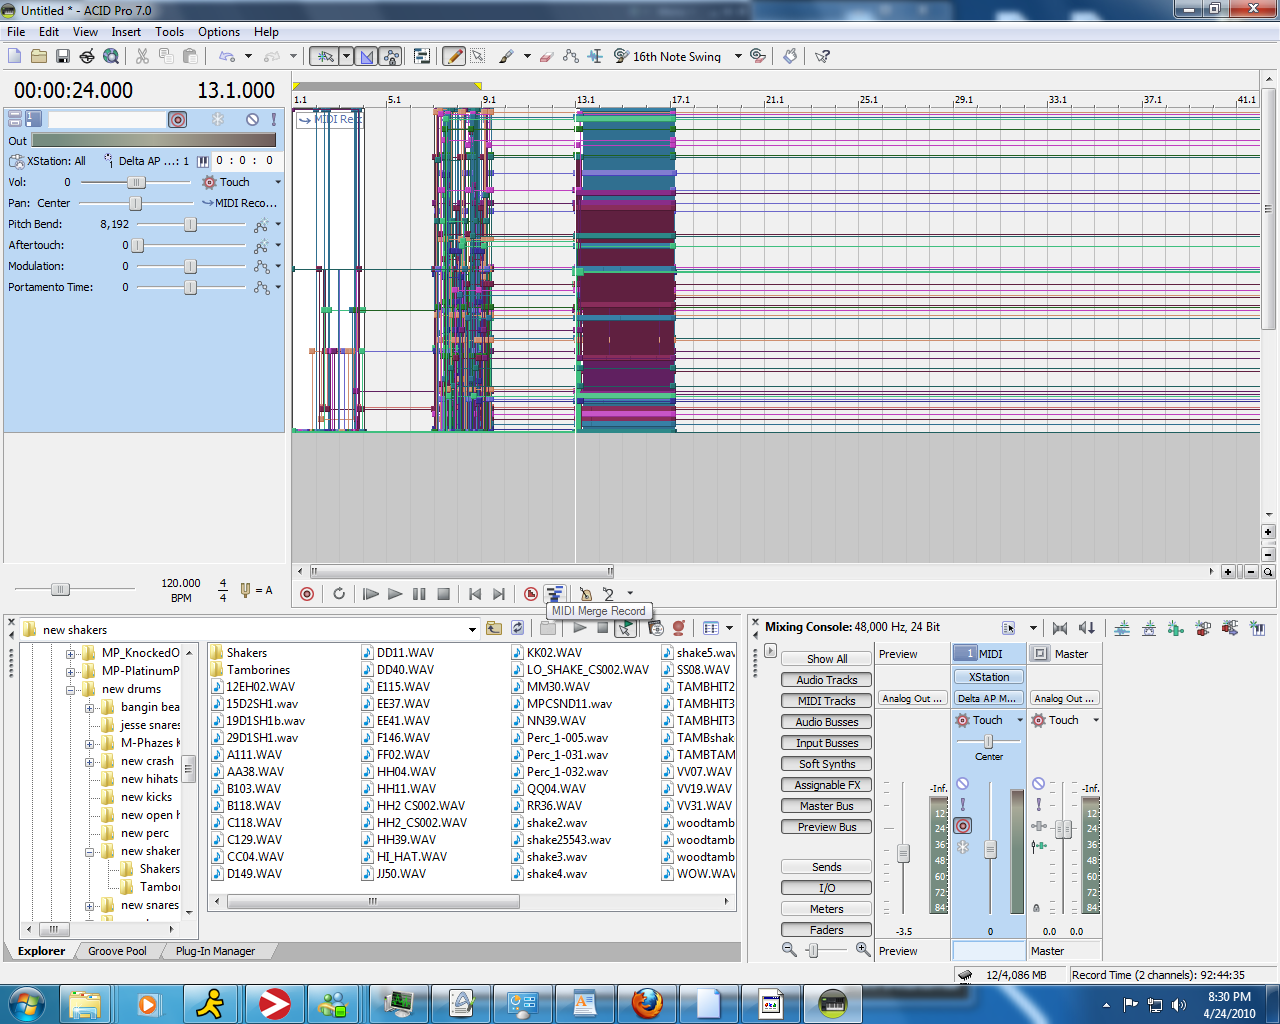Image resolution: width=1280 pixels, height=1024 pixels.
Task: Open the Options menu
Action: coord(219,32)
